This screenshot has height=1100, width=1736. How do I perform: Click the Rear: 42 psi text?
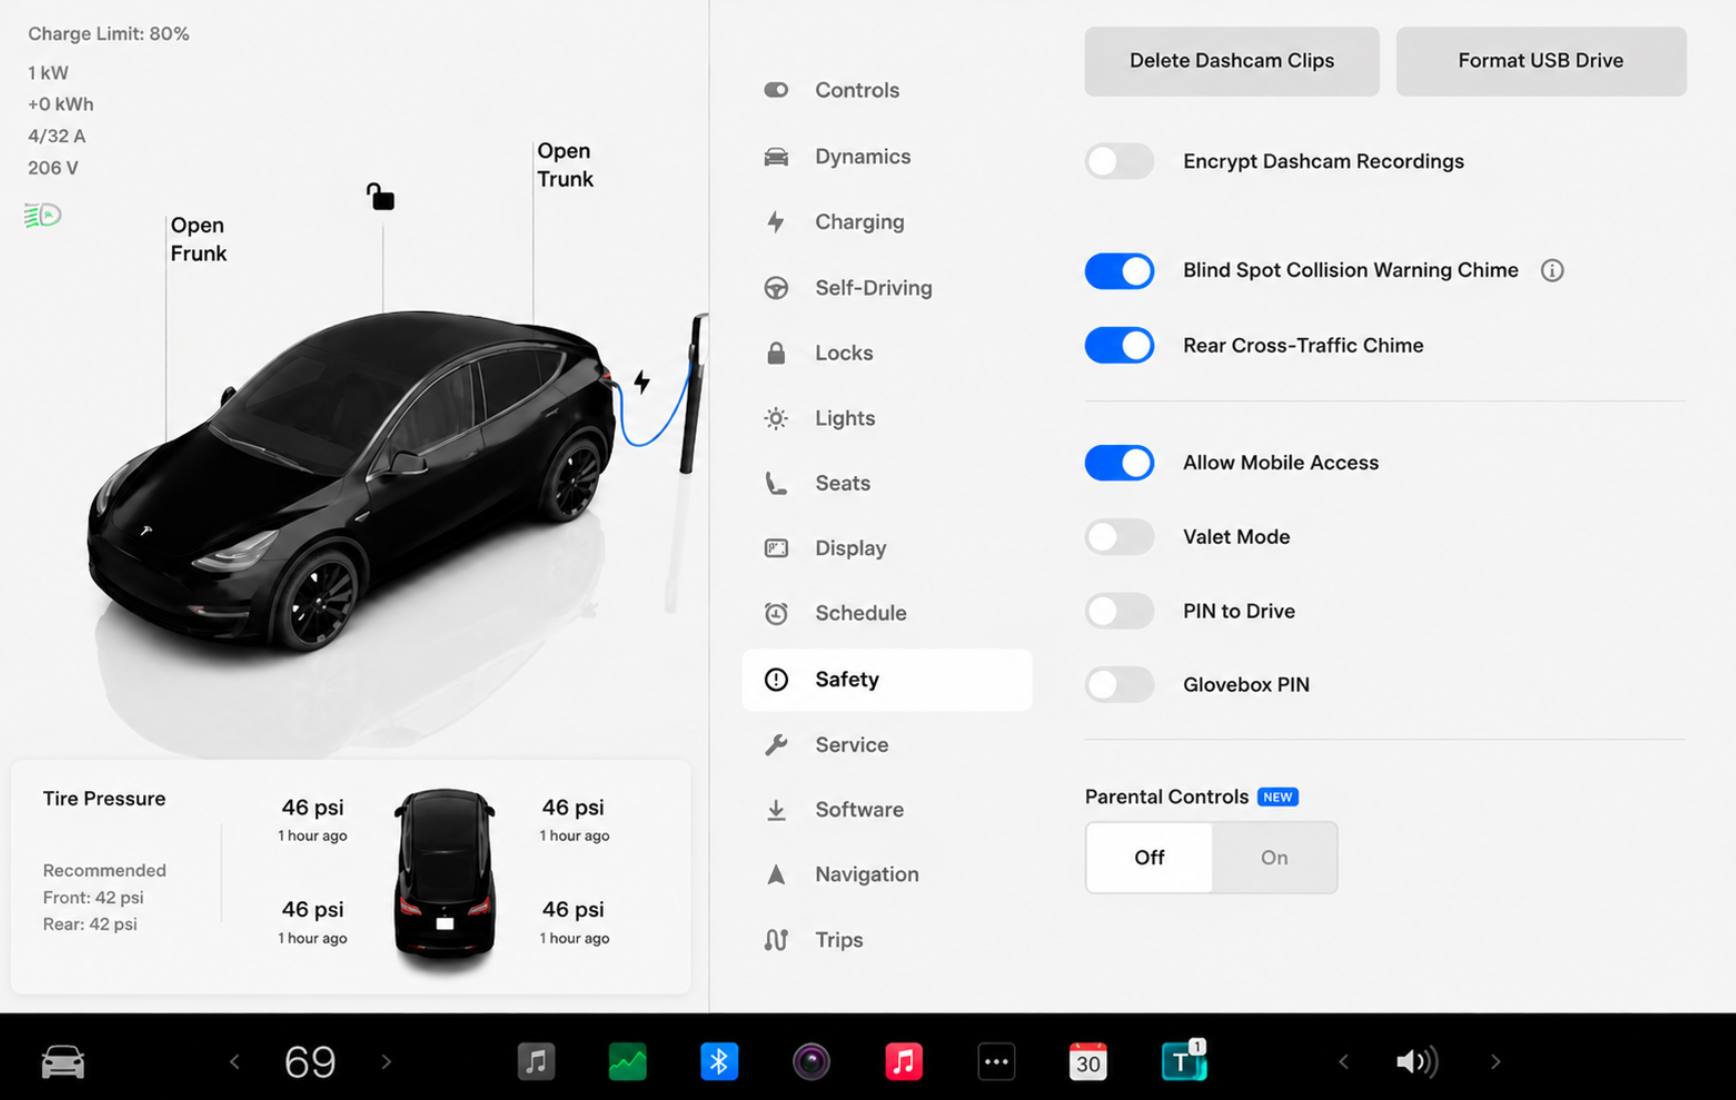90,924
